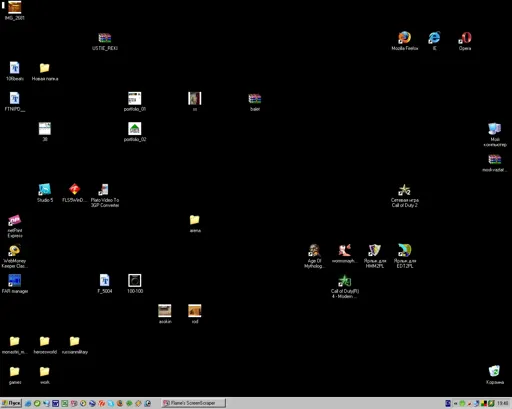Select the FTNIPO__ document icon

14,98
